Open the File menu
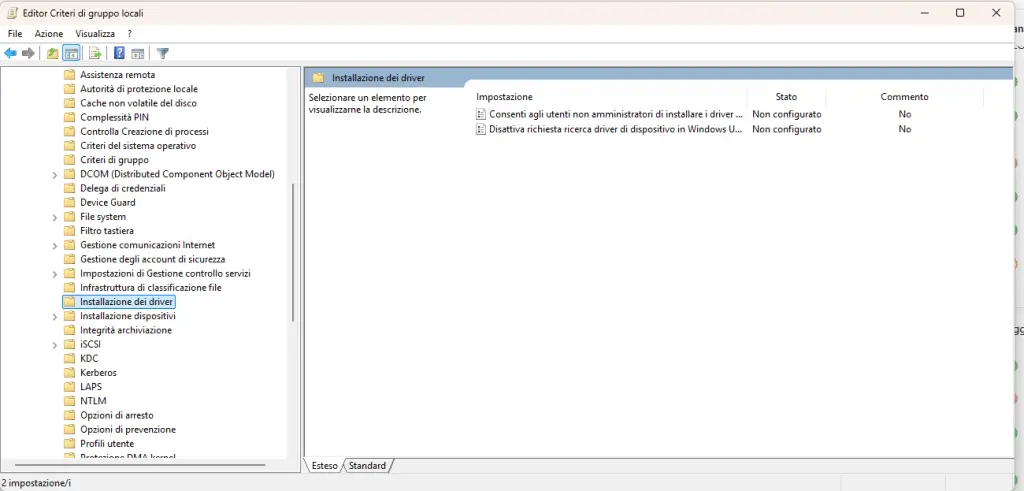This screenshot has height=491, width=1024. click(x=15, y=33)
